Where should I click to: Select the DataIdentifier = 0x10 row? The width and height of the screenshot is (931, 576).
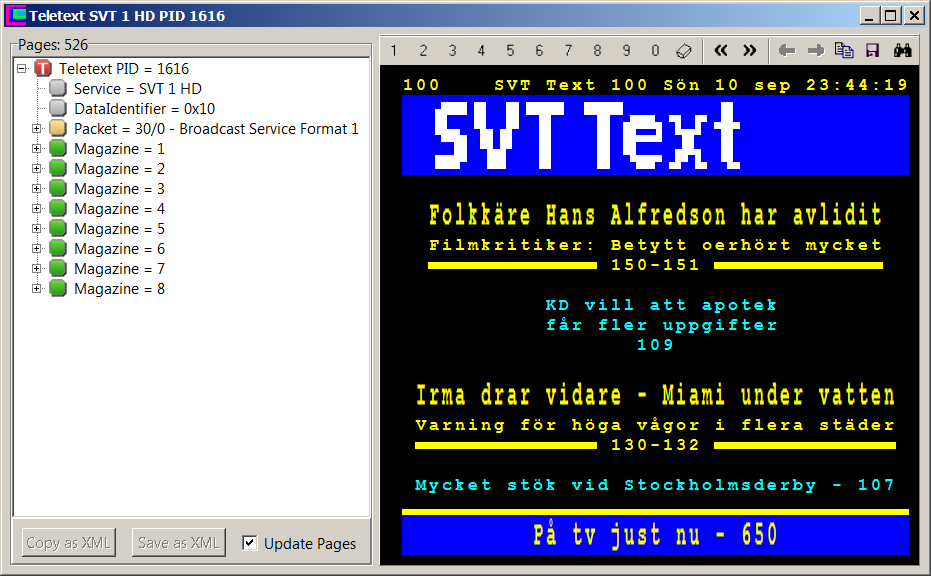(144, 109)
